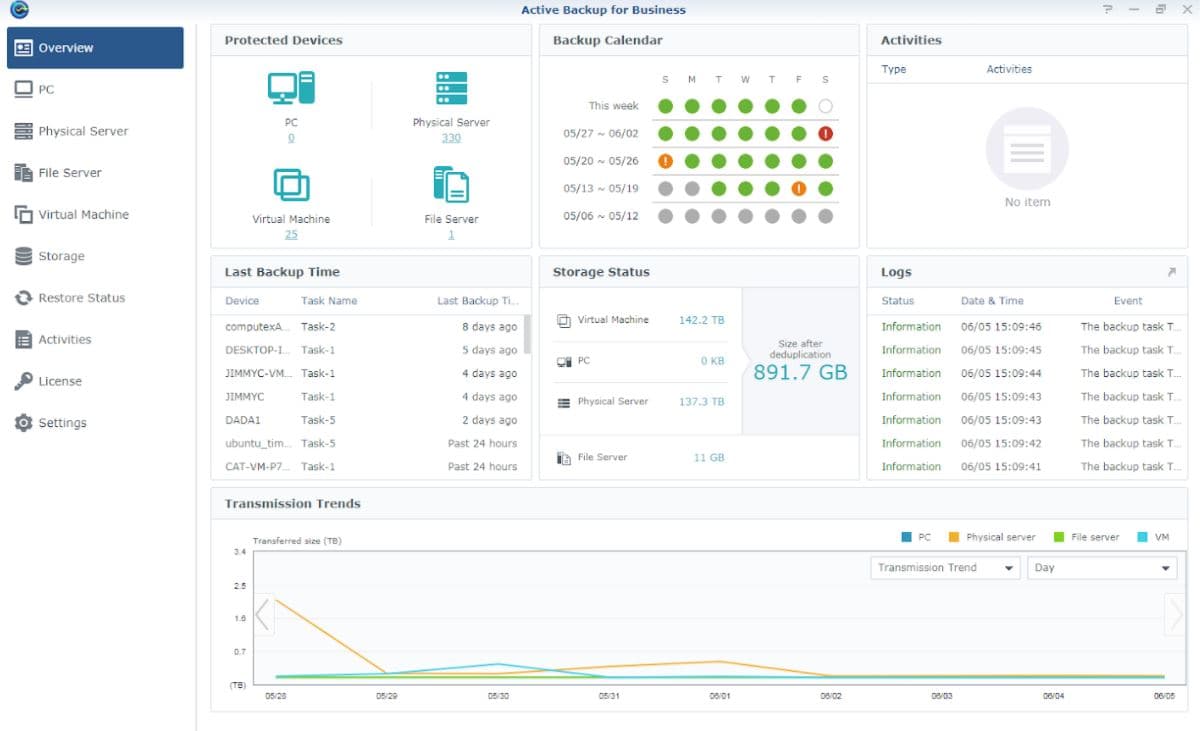The height and width of the screenshot is (731, 1200).
Task: Toggle the VM legend entry in chart
Action: [1153, 537]
